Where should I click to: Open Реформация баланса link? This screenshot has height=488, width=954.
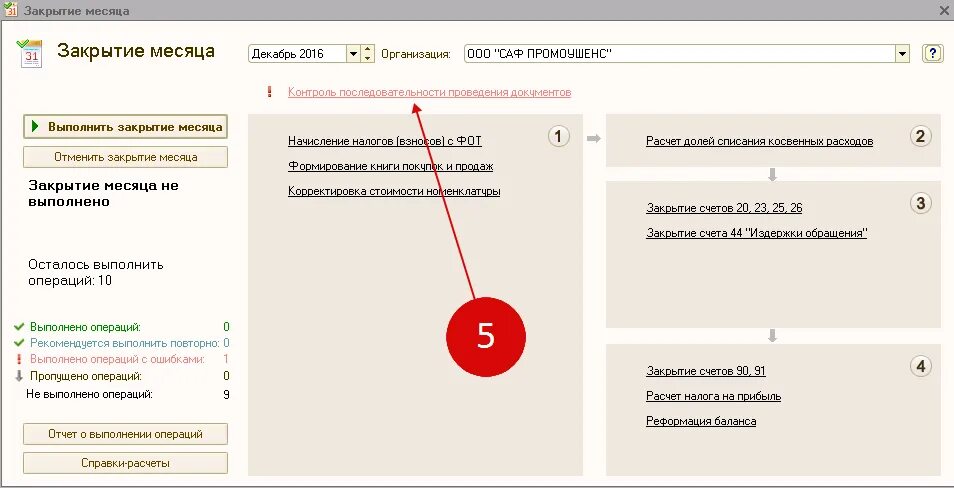click(701, 421)
